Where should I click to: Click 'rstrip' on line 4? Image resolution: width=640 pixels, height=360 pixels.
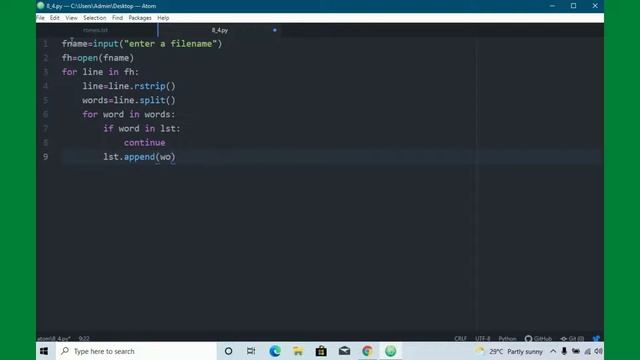(149, 86)
